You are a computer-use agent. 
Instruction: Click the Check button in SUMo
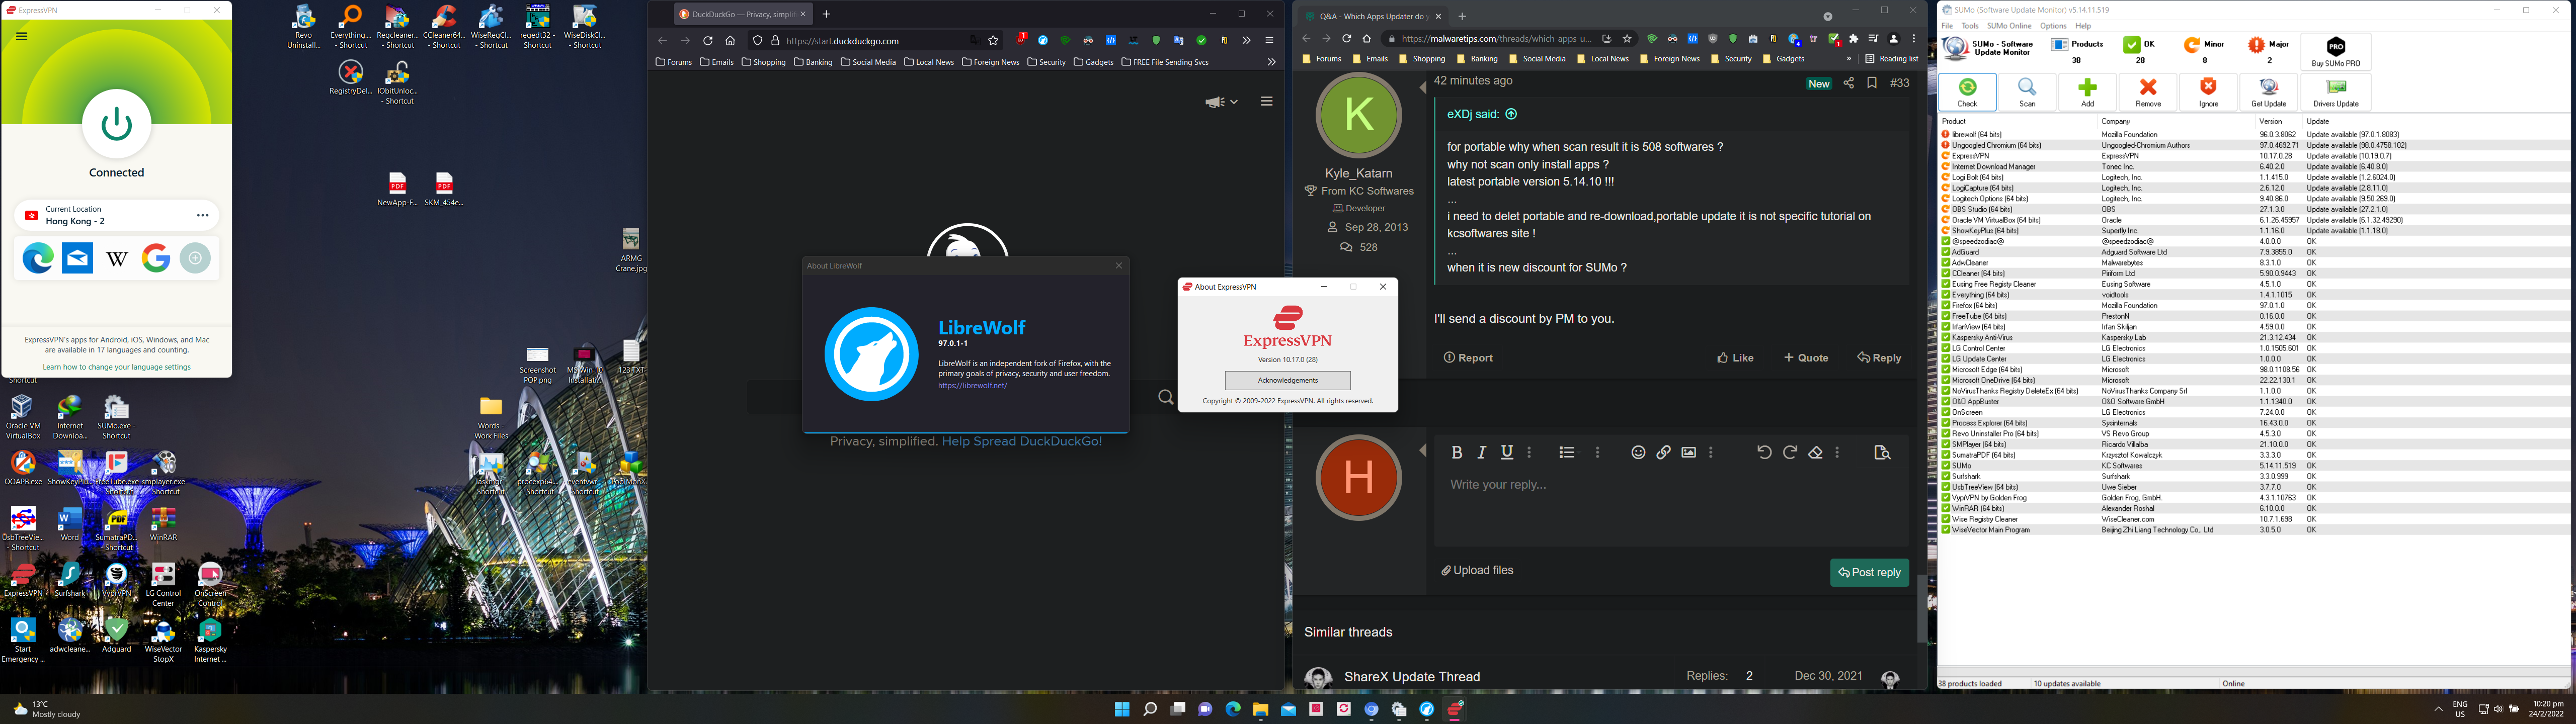point(1967,91)
